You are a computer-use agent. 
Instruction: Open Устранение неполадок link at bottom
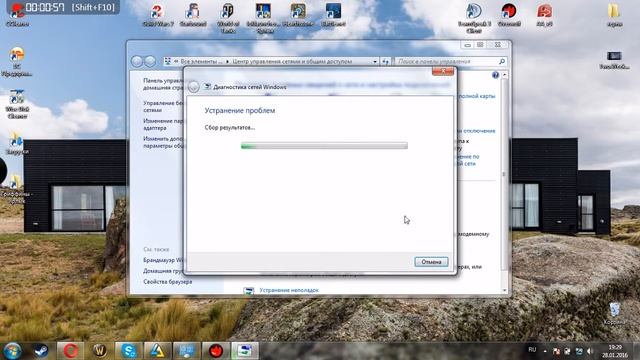coord(289,290)
